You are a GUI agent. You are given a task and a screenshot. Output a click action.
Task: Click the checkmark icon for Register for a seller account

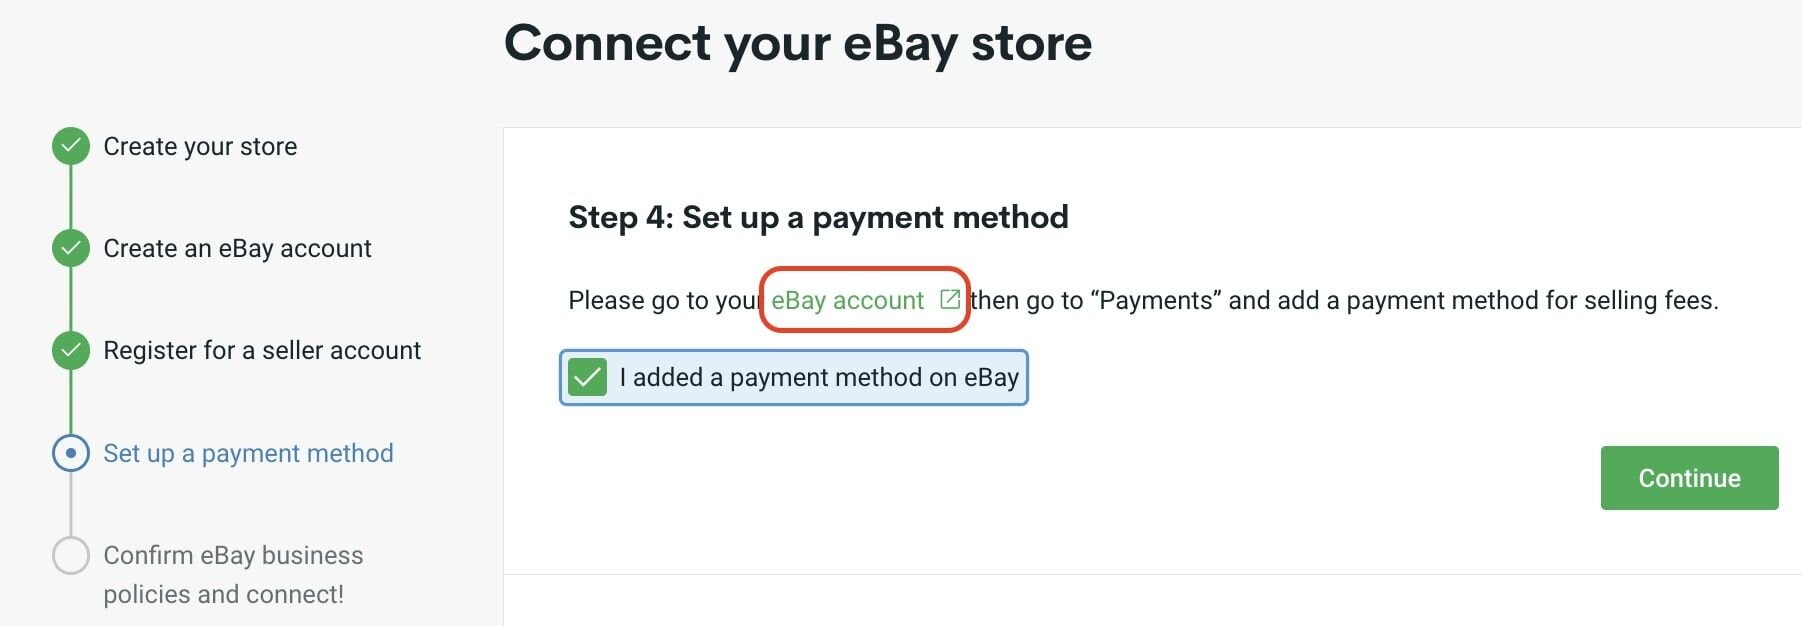coord(70,350)
